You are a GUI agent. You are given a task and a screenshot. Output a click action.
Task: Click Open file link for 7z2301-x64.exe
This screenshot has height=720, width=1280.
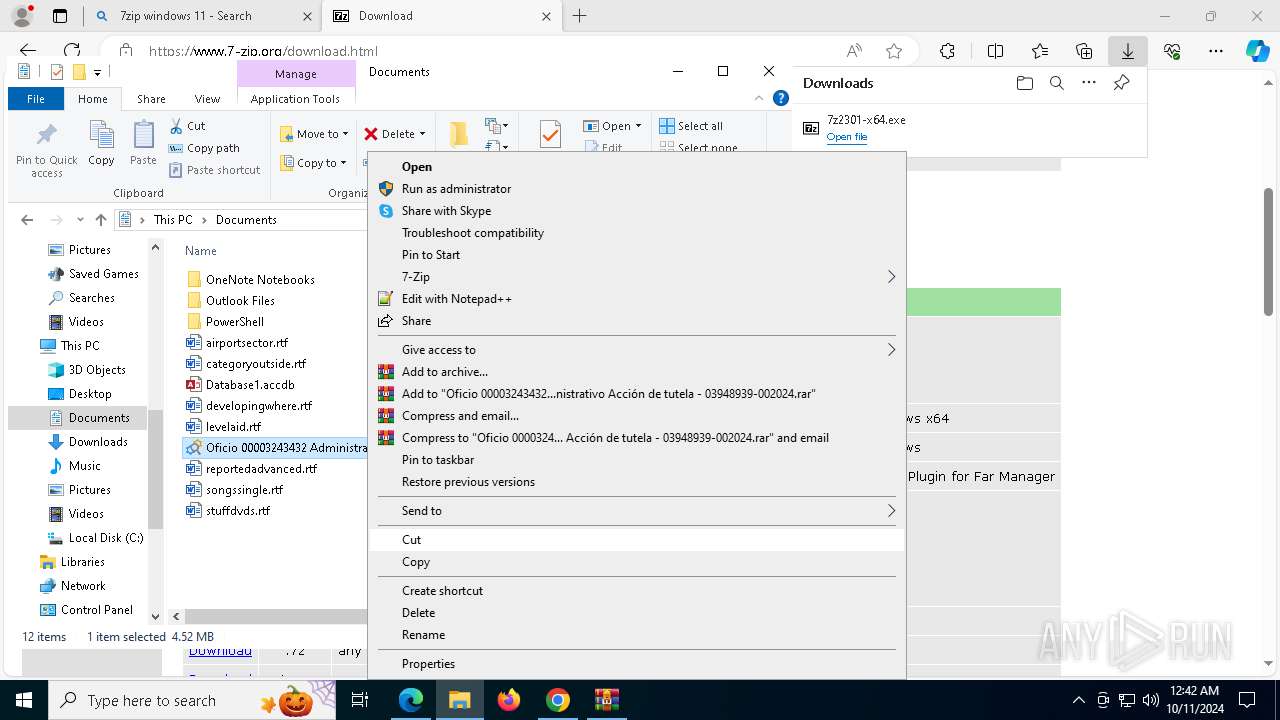pos(847,137)
